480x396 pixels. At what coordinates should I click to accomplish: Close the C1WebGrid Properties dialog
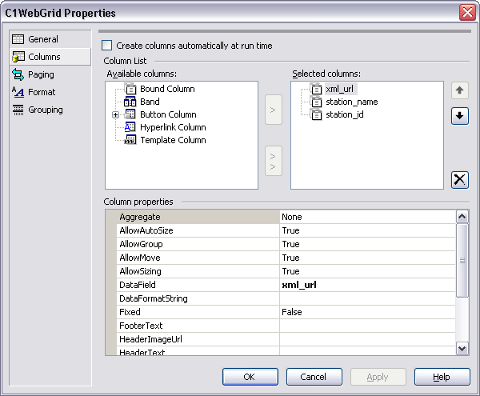tap(467, 13)
